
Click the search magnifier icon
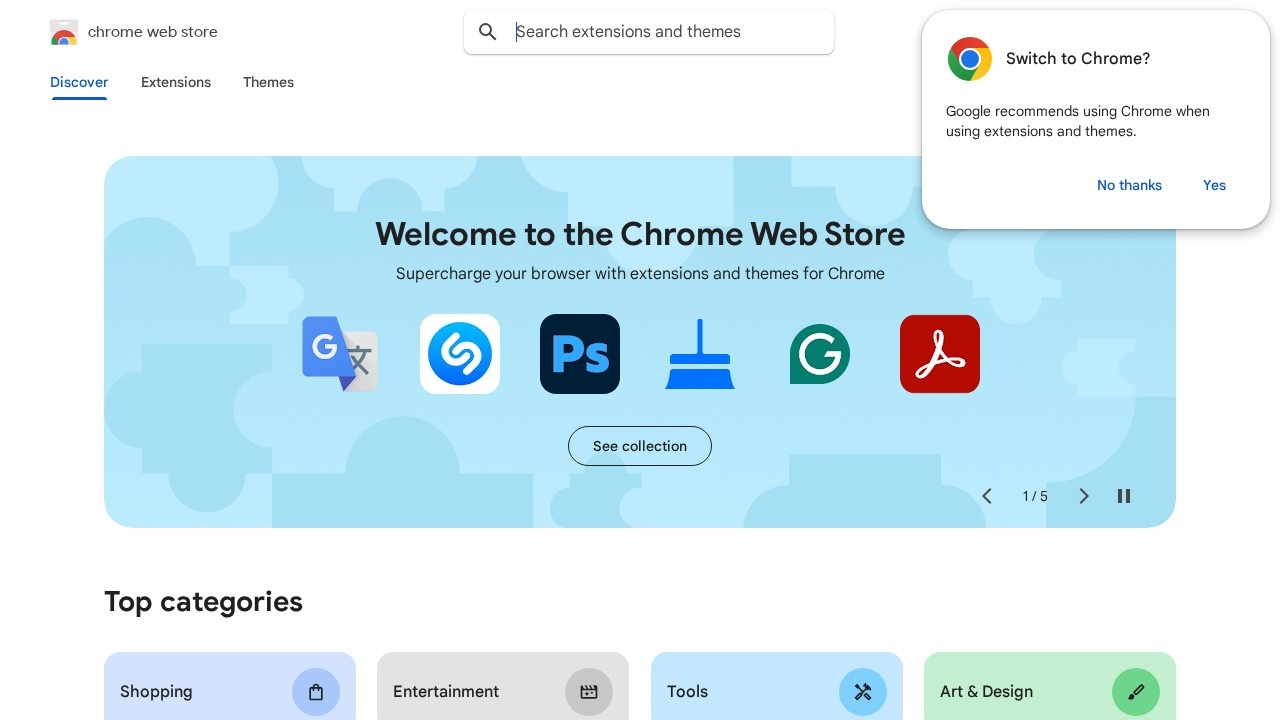[x=488, y=32]
